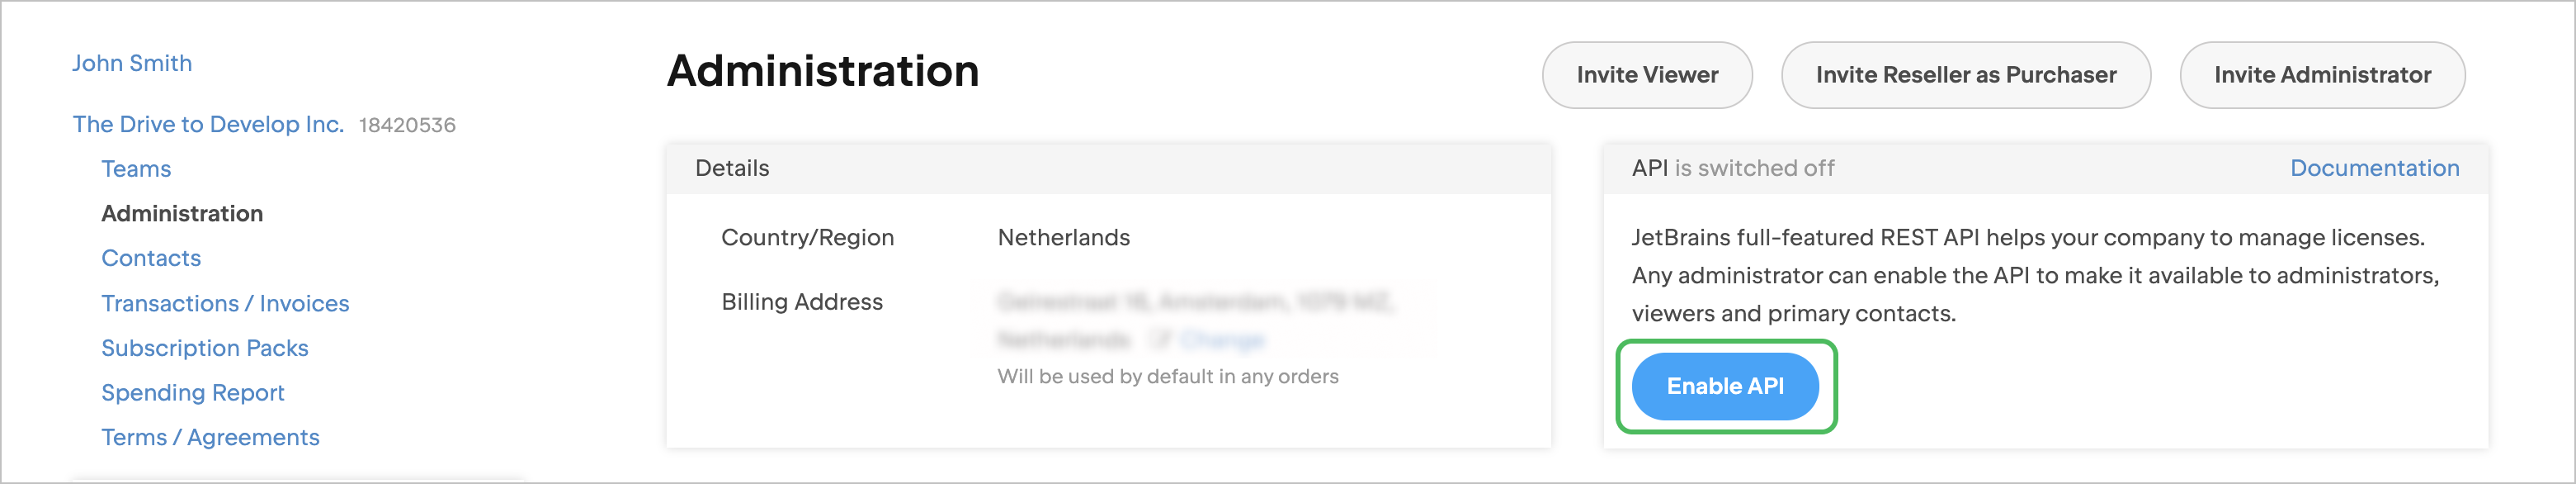Open the John Smith account profile
Image resolution: width=2576 pixels, height=484 pixels.
pos(132,63)
